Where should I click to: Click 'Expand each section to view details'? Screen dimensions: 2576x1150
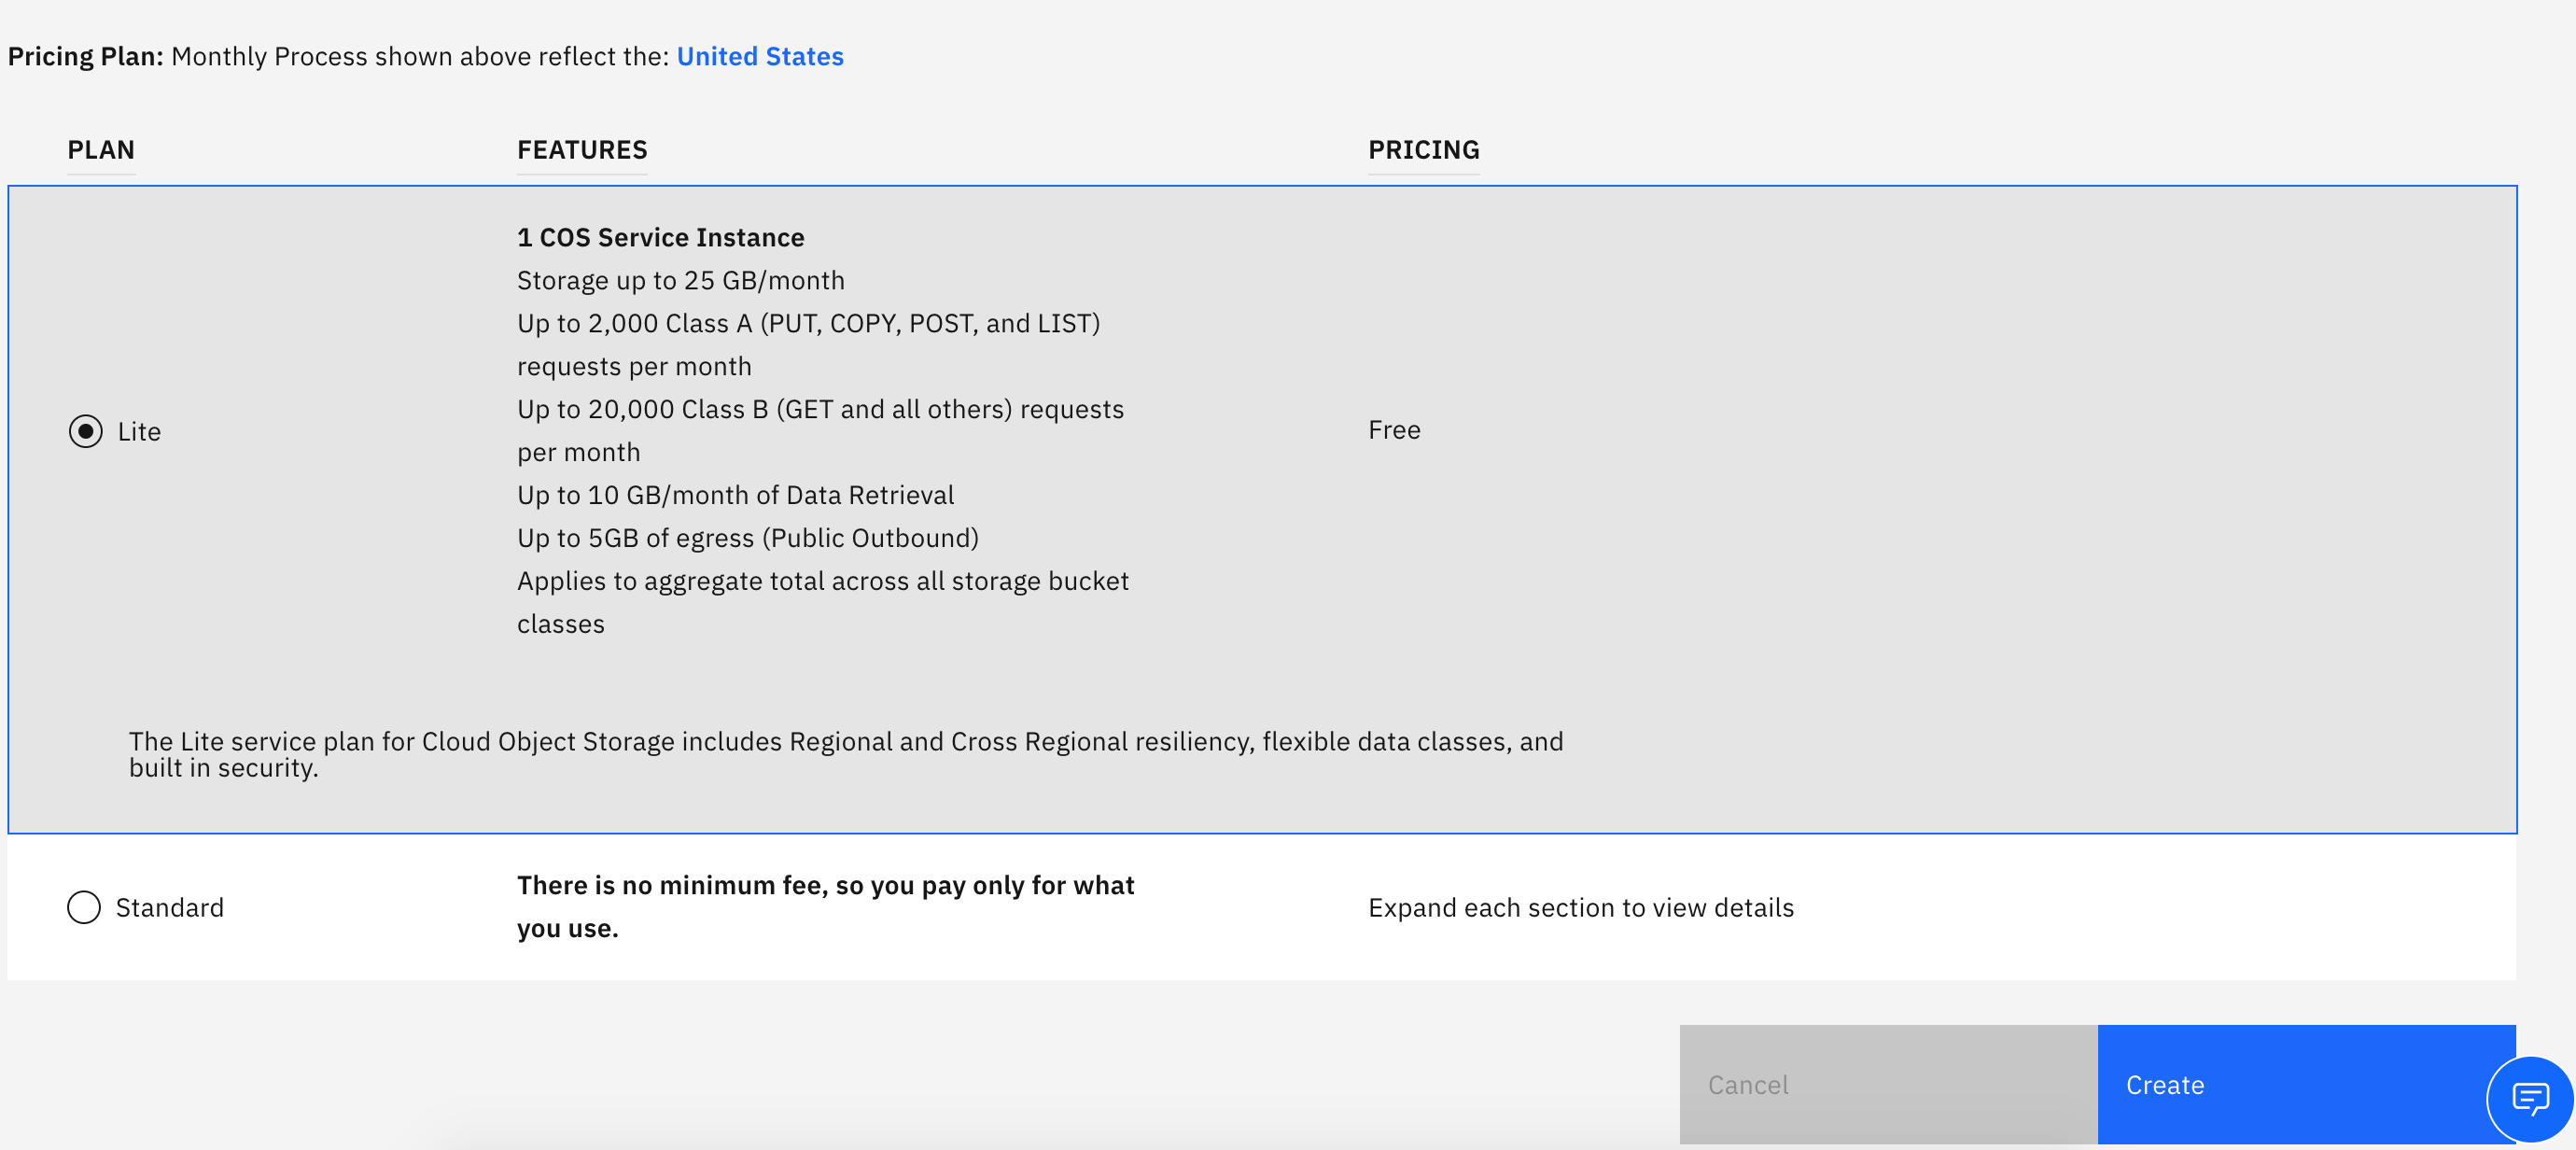[x=1580, y=907]
